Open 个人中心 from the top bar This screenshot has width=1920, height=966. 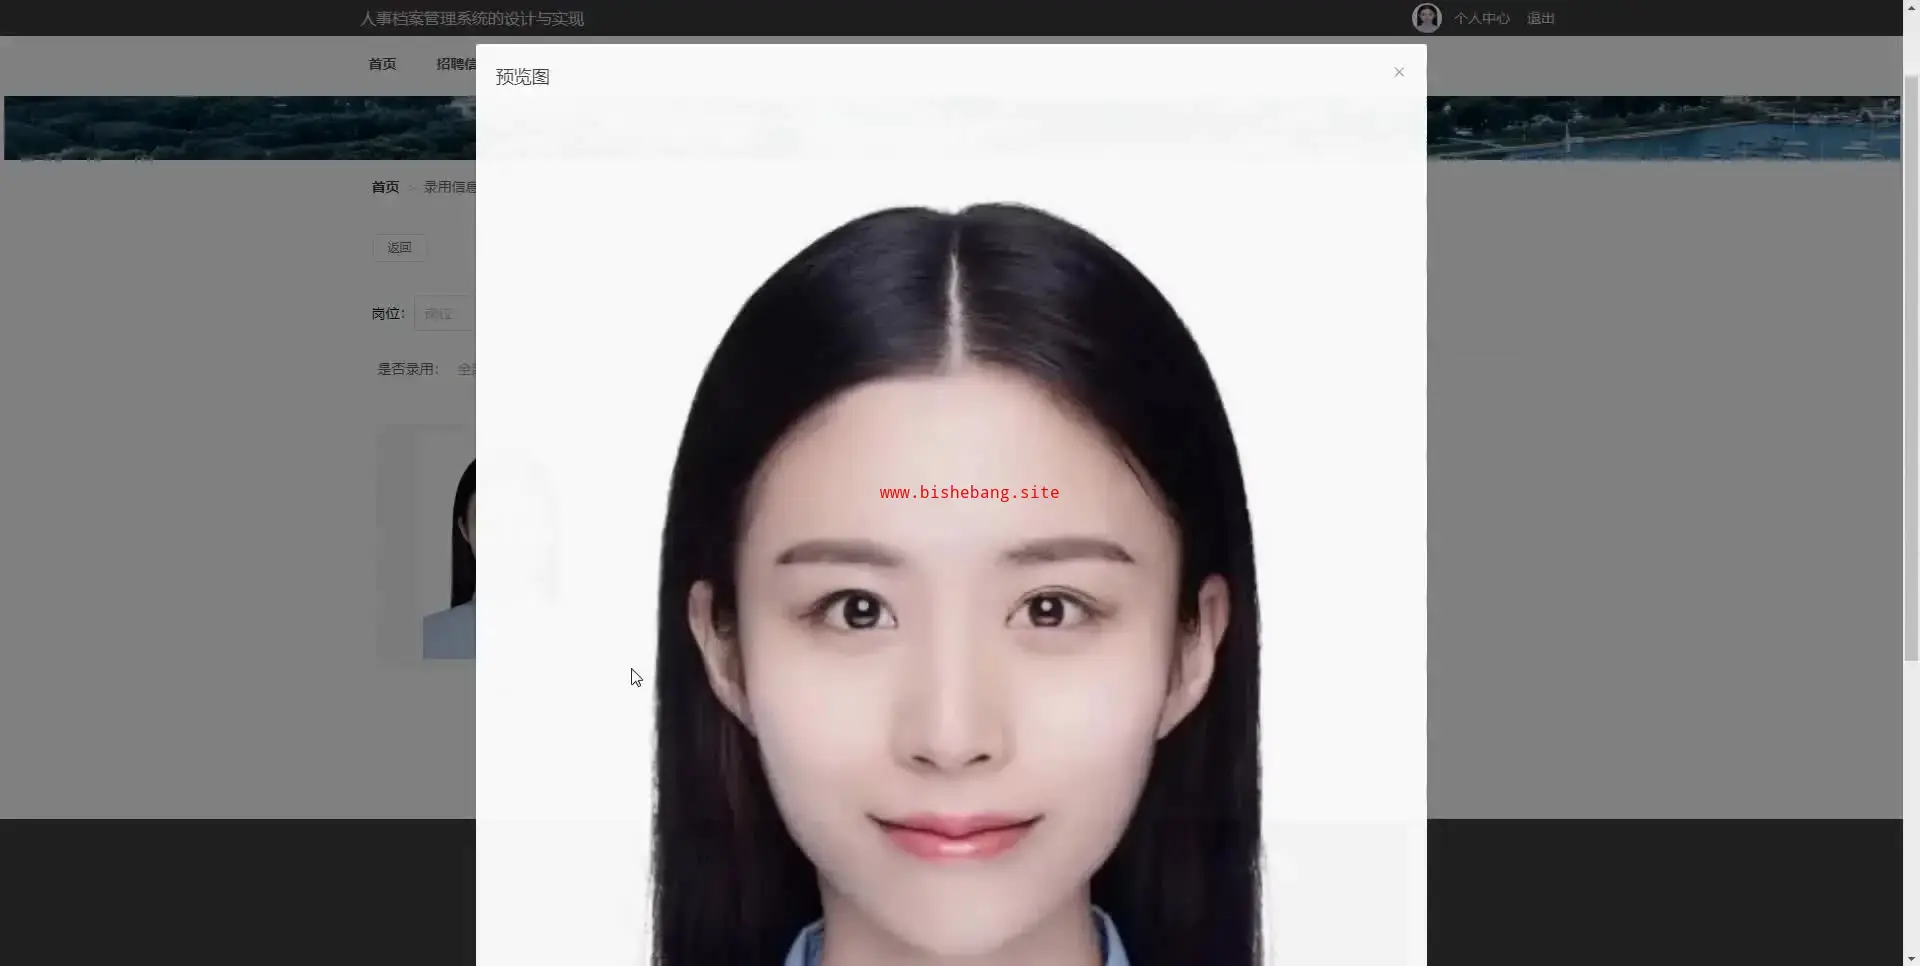tap(1482, 19)
